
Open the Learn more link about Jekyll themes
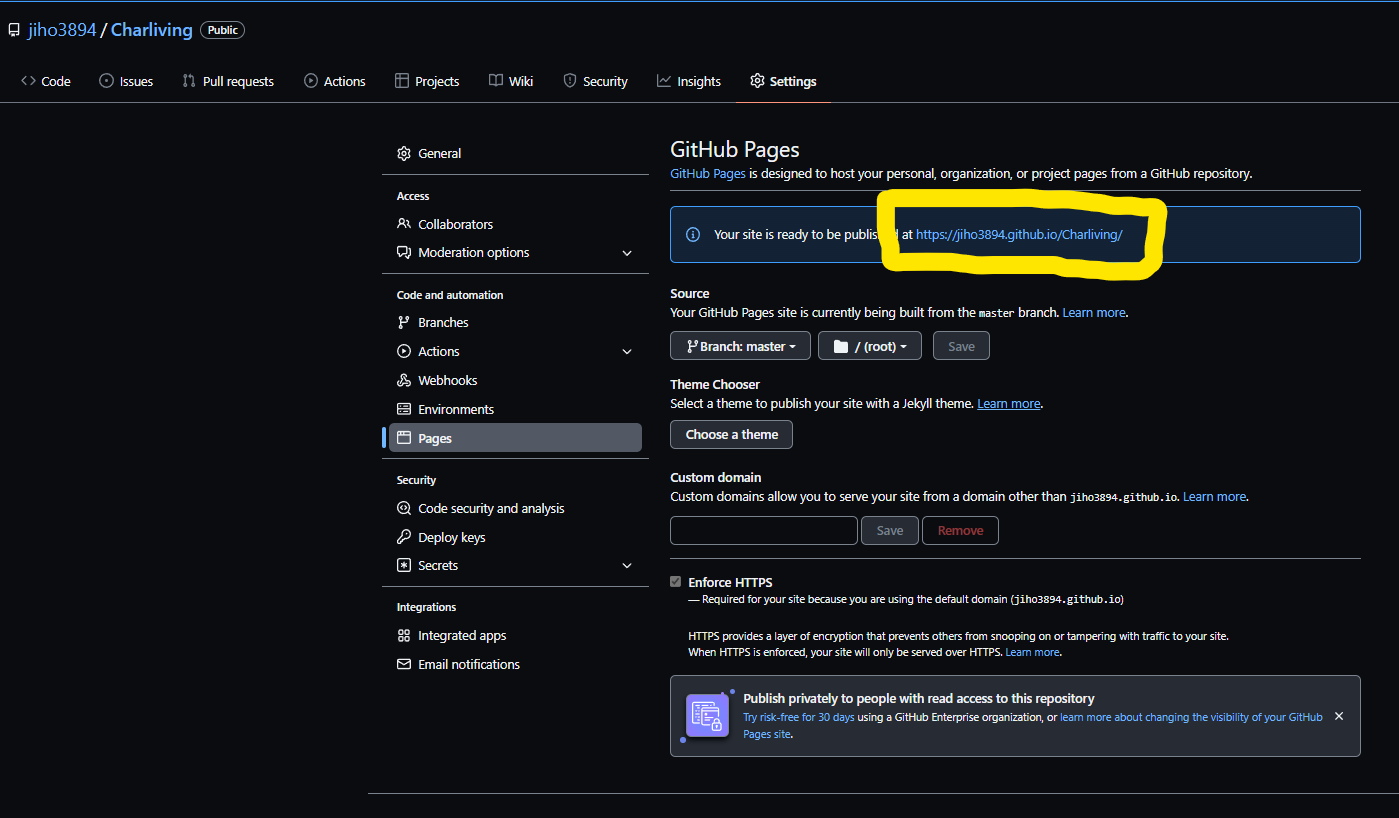pos(1009,404)
